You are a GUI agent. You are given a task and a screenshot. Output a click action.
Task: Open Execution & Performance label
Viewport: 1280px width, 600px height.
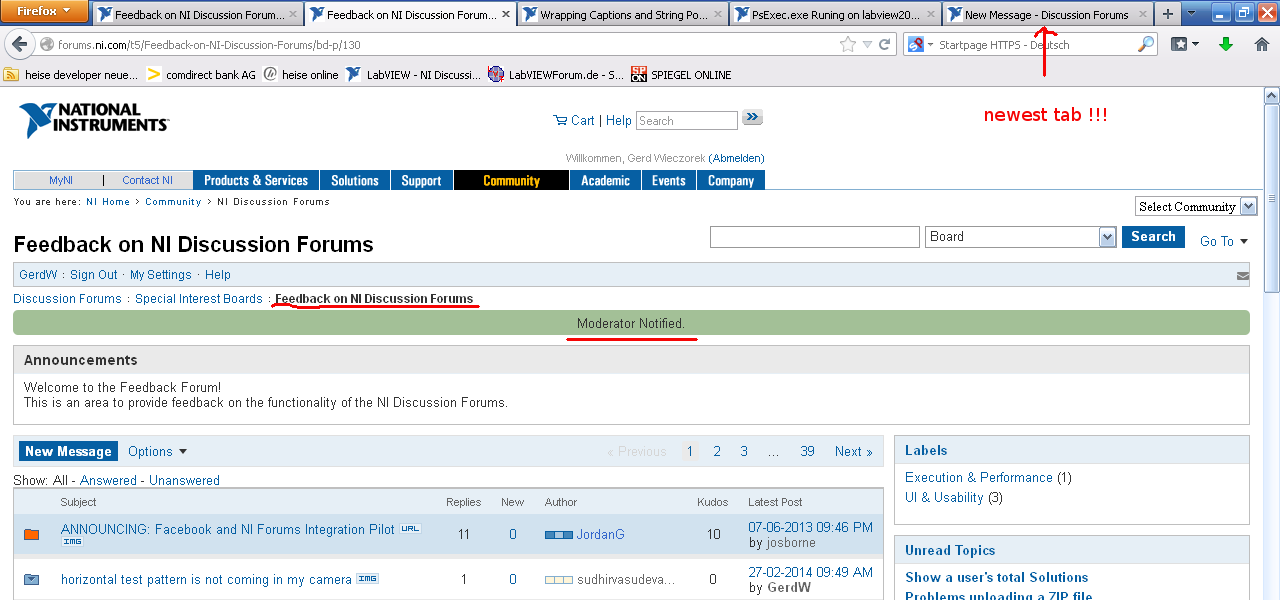(979, 478)
